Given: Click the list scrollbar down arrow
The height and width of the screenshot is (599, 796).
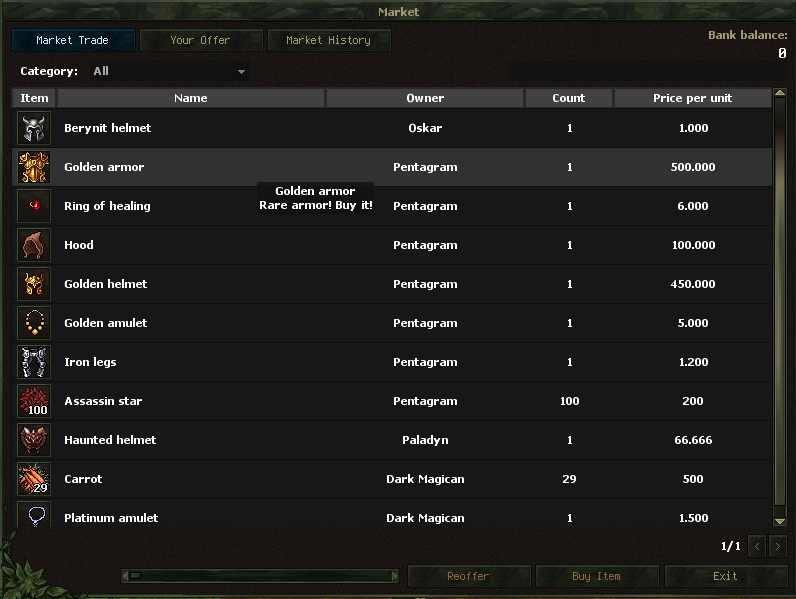Looking at the screenshot, I should click(x=780, y=521).
